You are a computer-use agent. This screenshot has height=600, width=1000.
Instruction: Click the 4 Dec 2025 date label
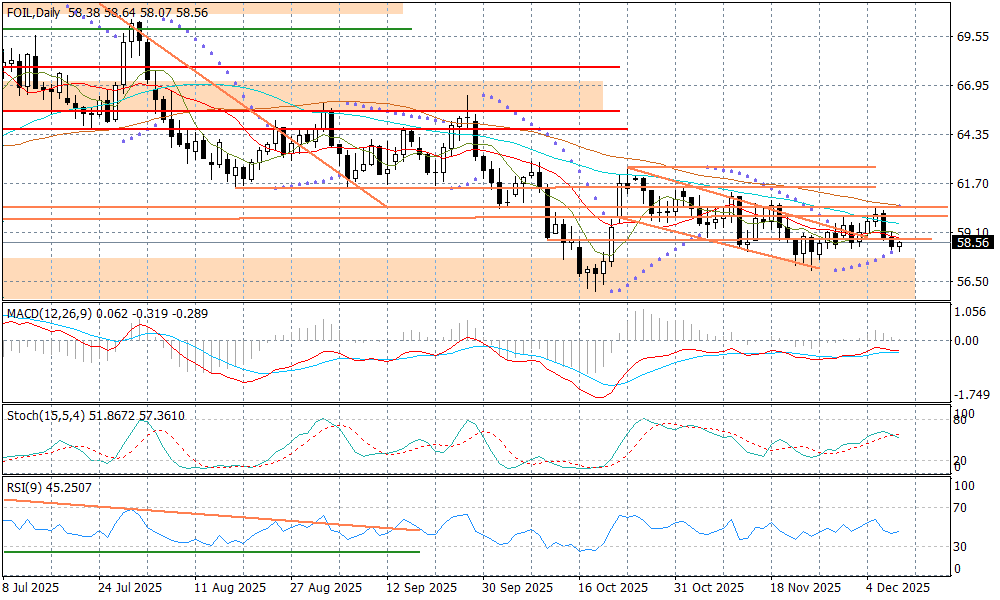point(899,587)
